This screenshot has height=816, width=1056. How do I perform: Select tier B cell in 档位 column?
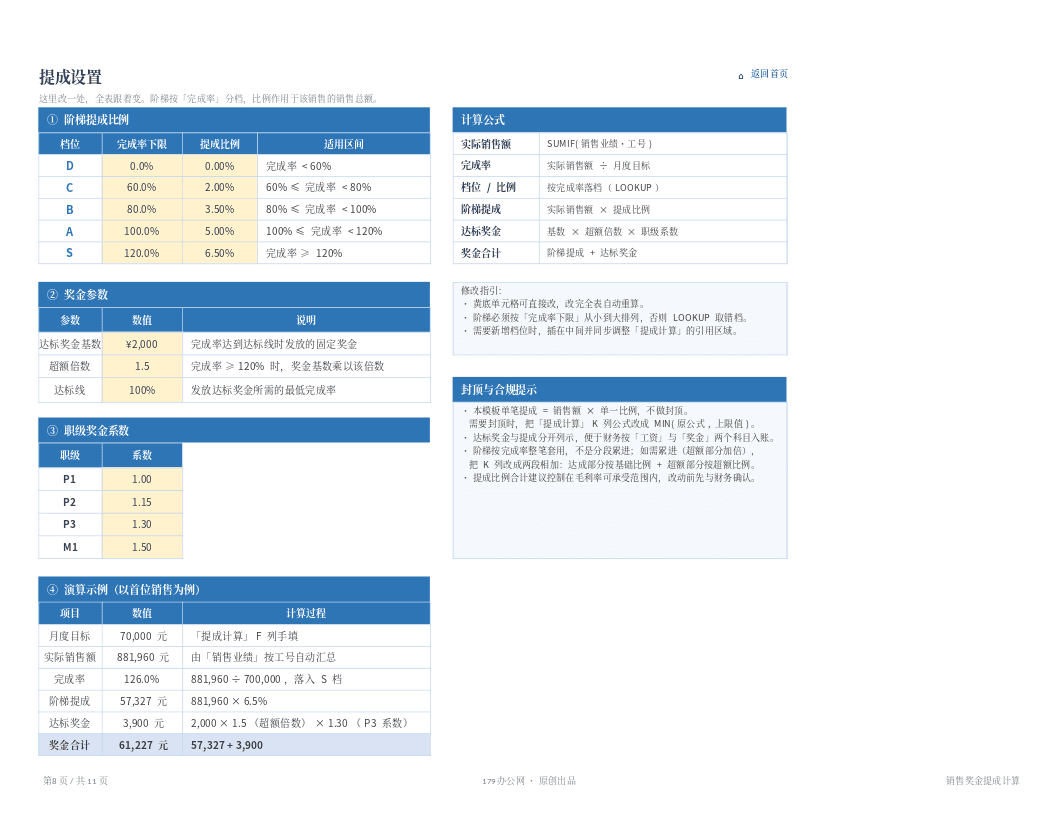pyautogui.click(x=70, y=209)
